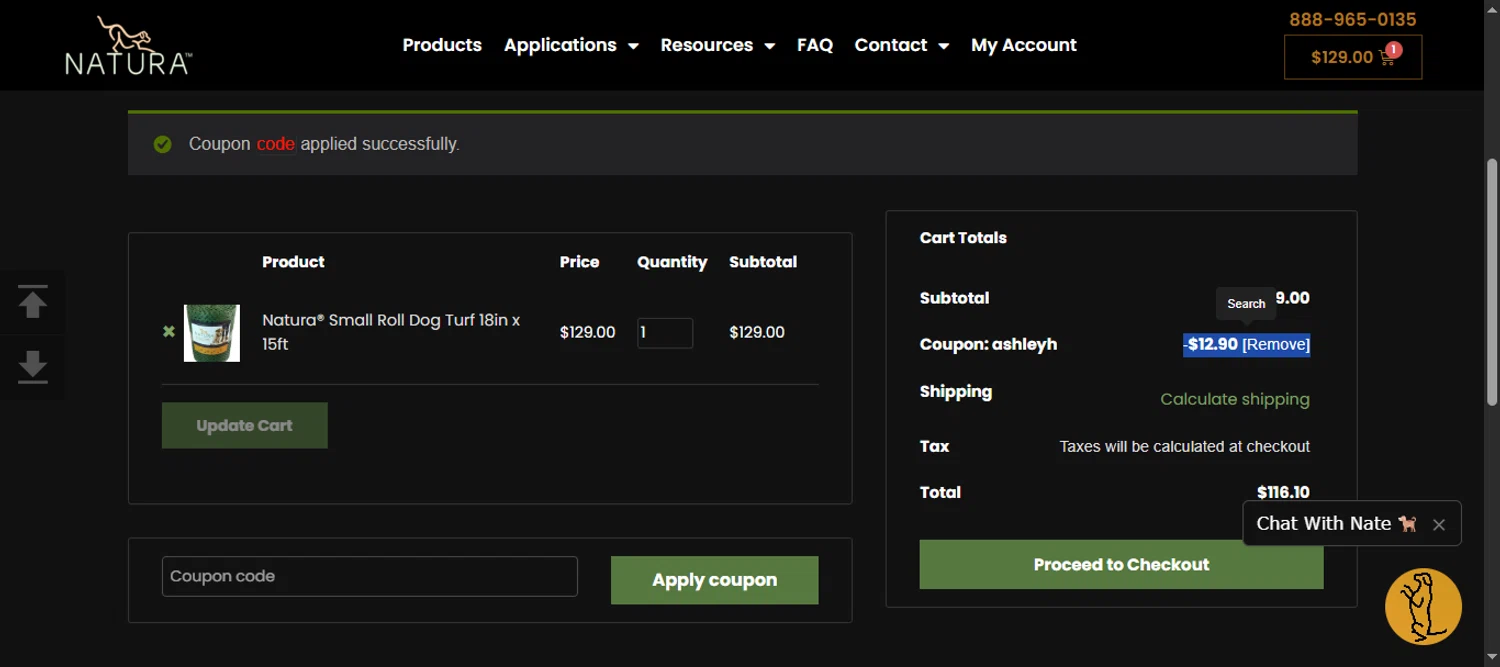This screenshot has height=667, width=1500.
Task: Click the Natura logo
Action: (x=128, y=45)
